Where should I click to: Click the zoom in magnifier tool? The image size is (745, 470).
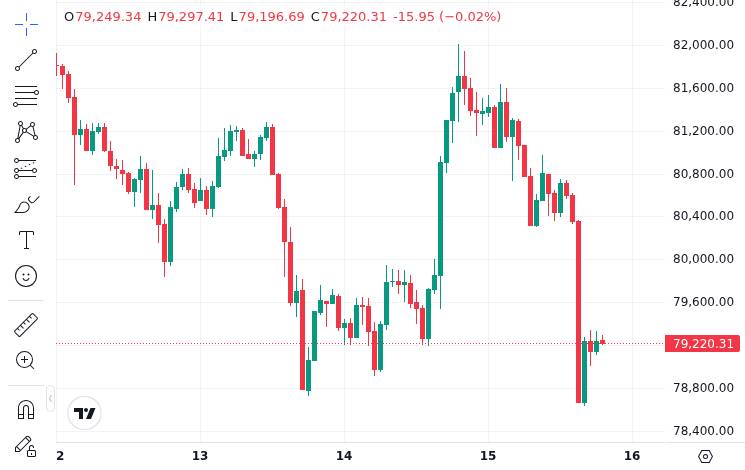click(x=26, y=361)
